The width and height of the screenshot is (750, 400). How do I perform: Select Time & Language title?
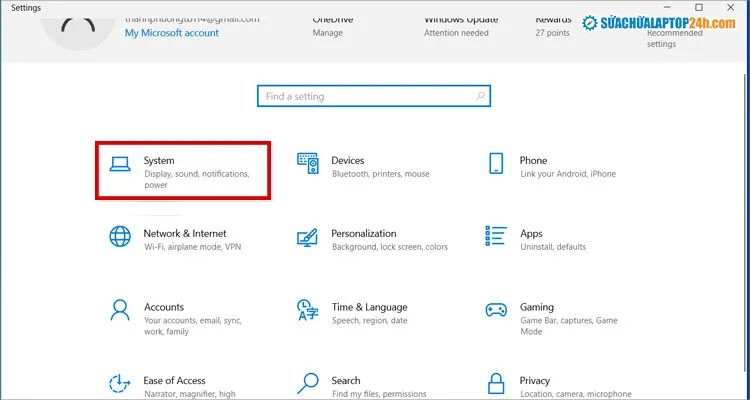[x=370, y=307]
